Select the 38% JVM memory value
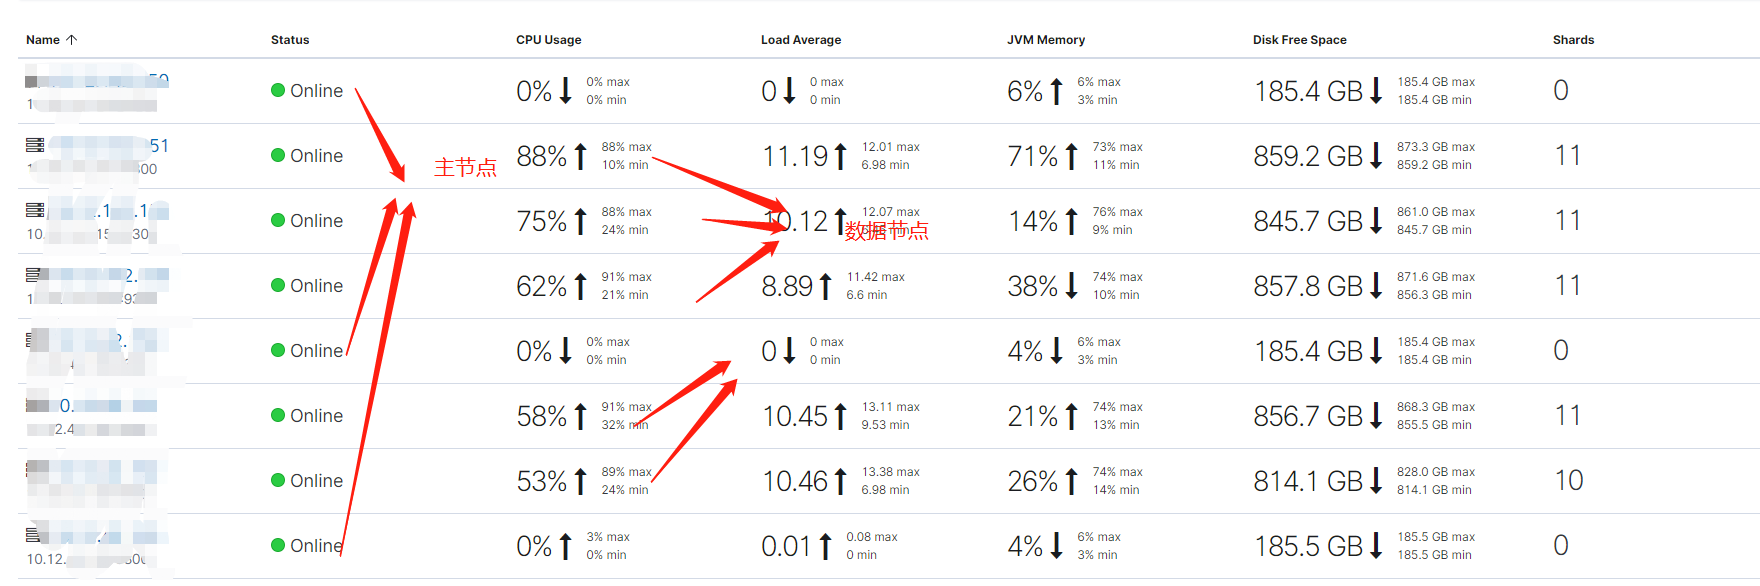 (x=1033, y=286)
